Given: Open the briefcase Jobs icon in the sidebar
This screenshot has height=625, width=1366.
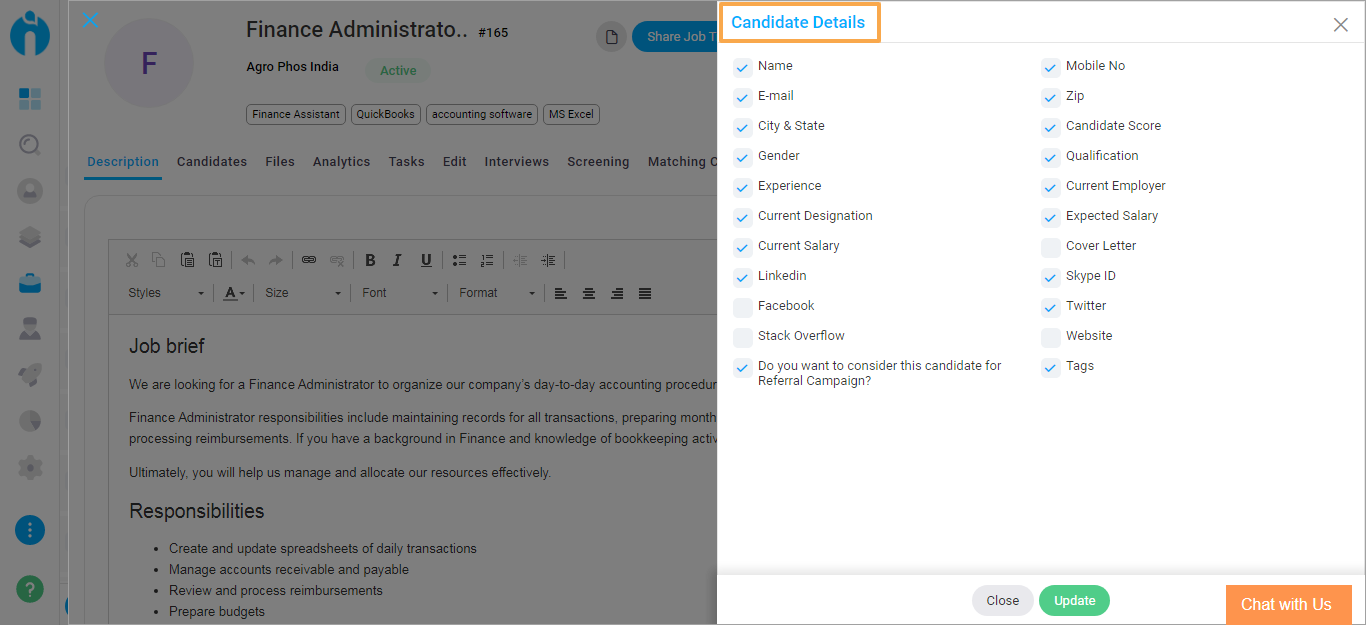Looking at the screenshot, I should click(x=30, y=283).
